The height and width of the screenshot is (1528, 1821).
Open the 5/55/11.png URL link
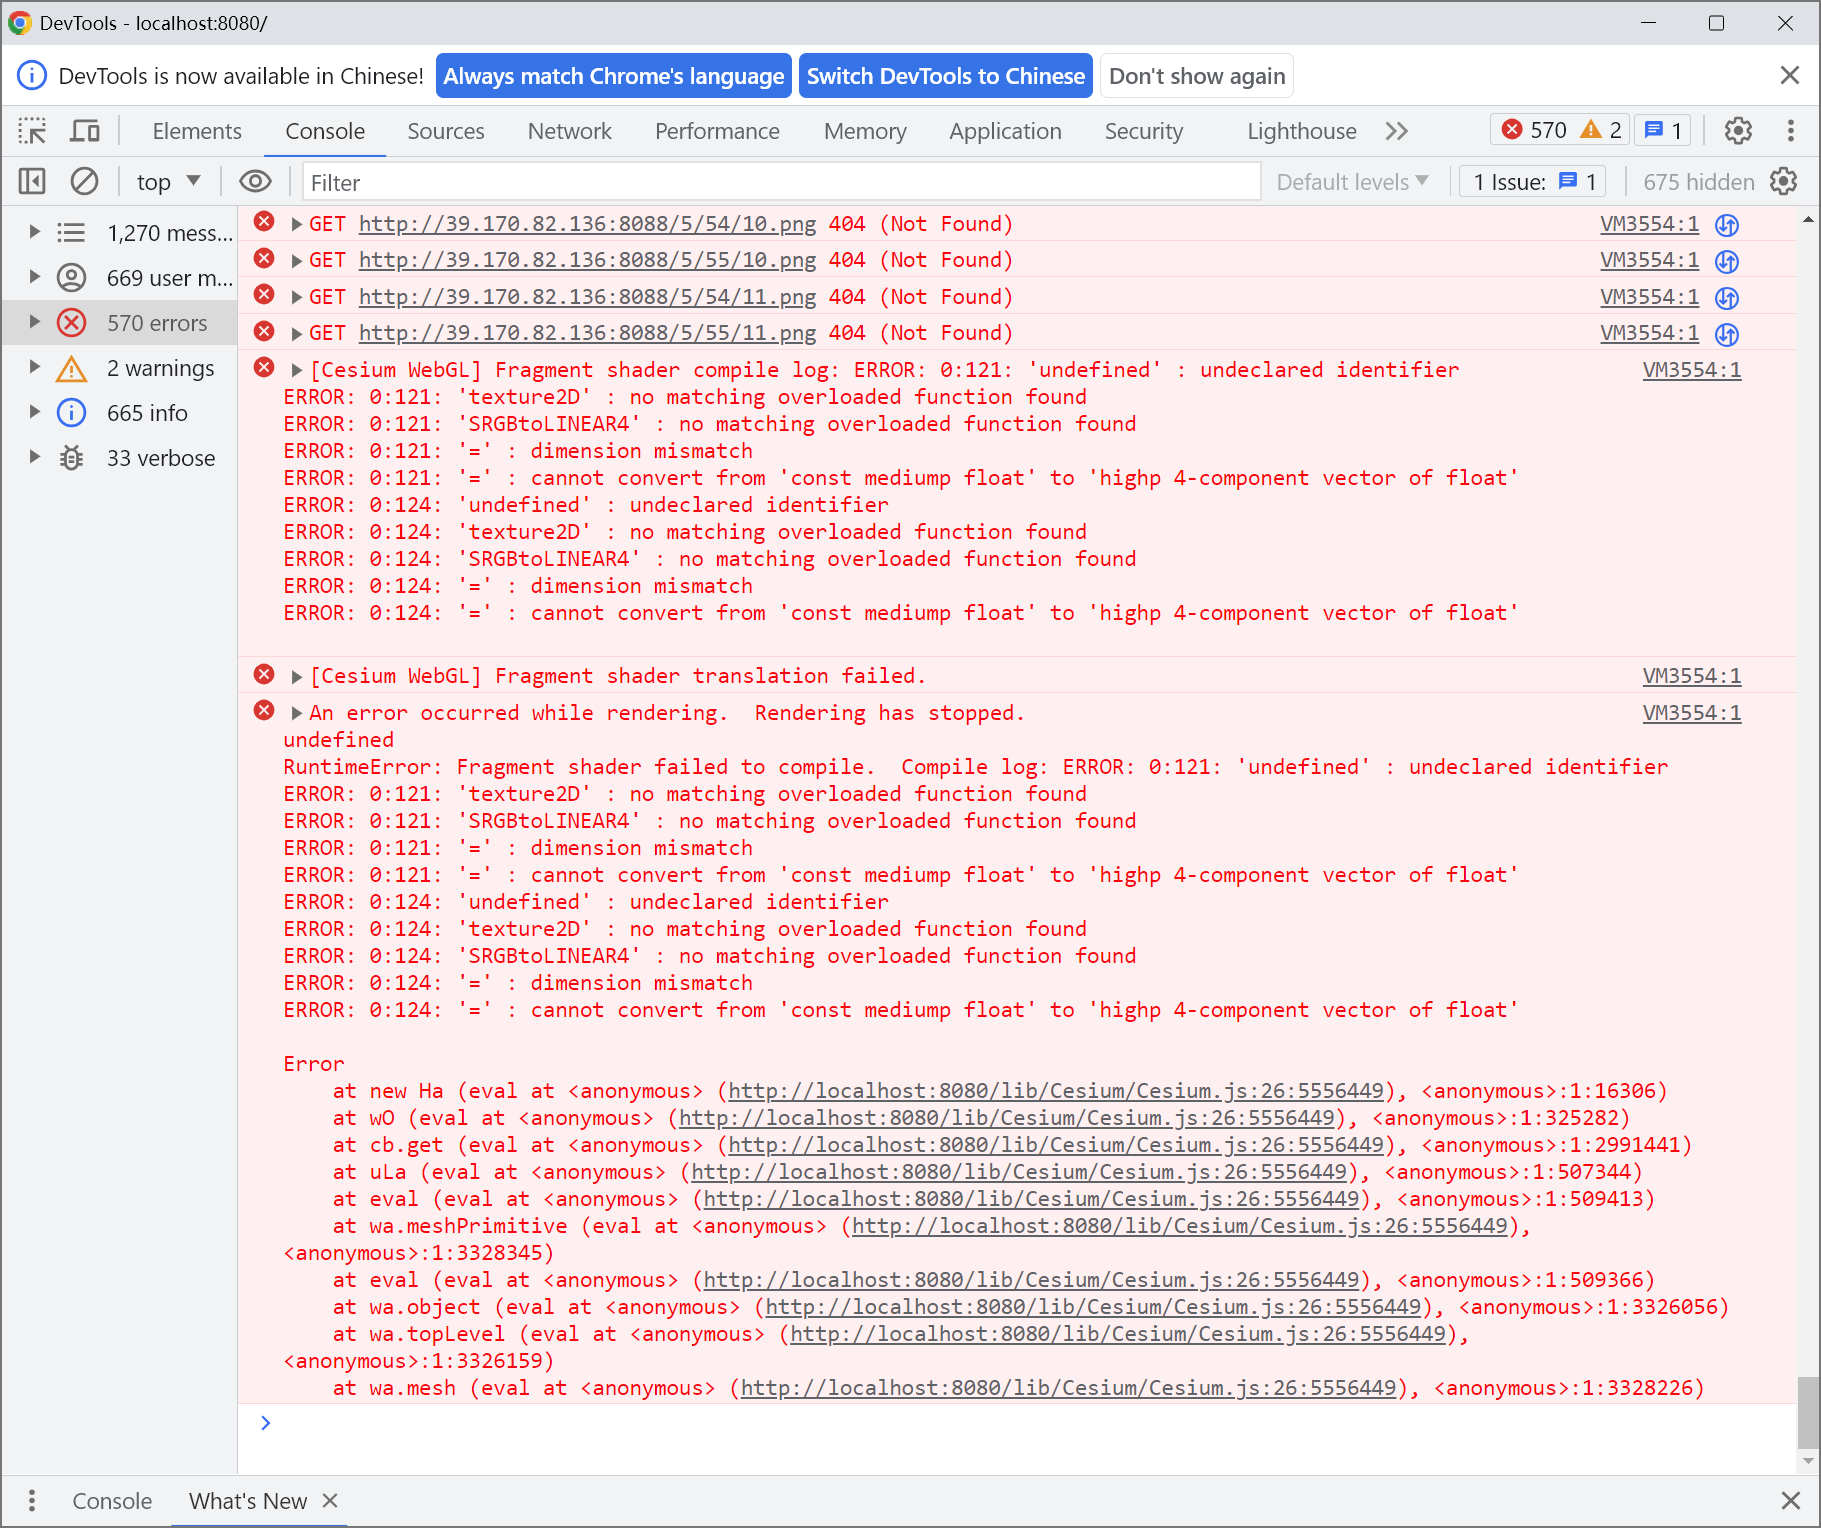pos(587,333)
